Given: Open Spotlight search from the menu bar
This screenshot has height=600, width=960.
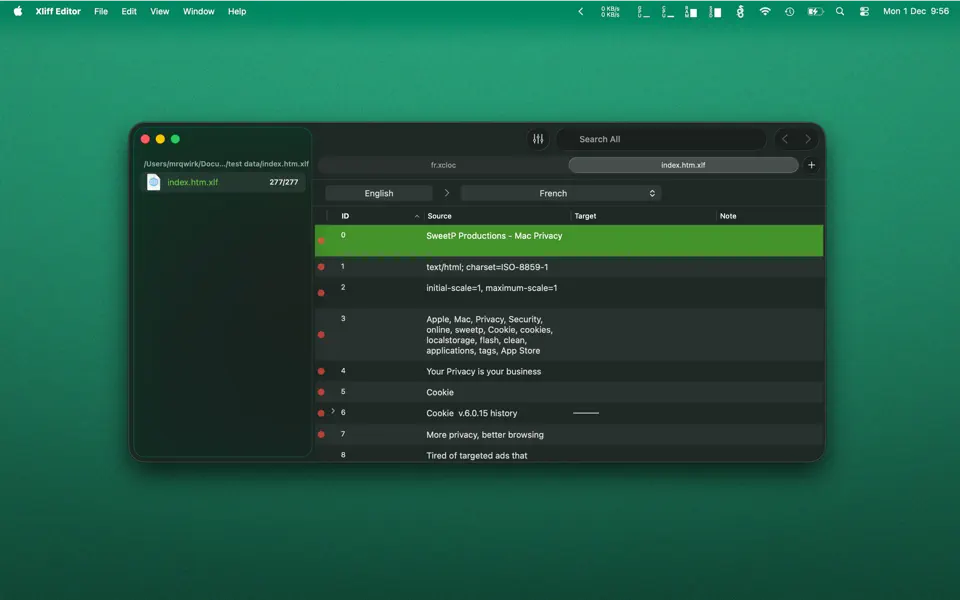Looking at the screenshot, I should [x=840, y=11].
